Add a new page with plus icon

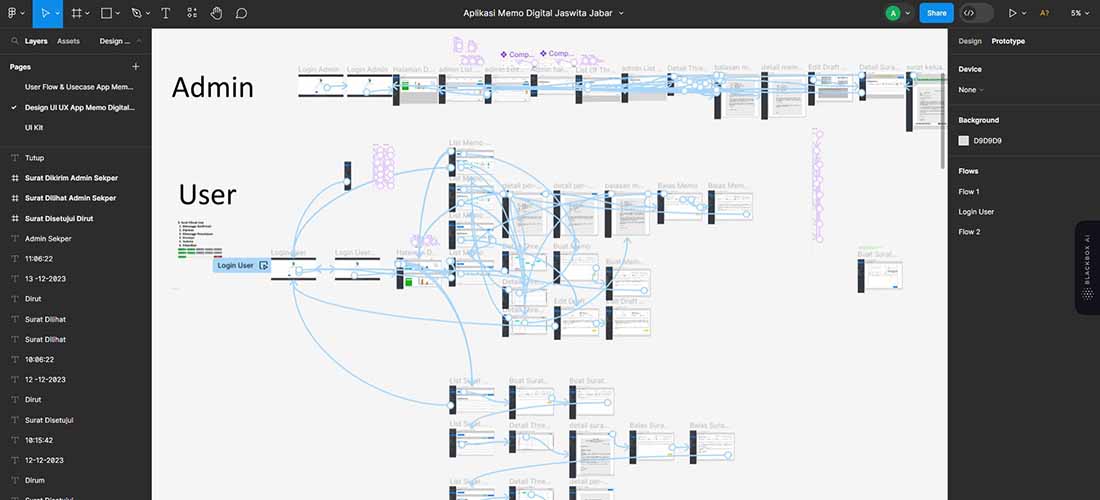[136, 67]
